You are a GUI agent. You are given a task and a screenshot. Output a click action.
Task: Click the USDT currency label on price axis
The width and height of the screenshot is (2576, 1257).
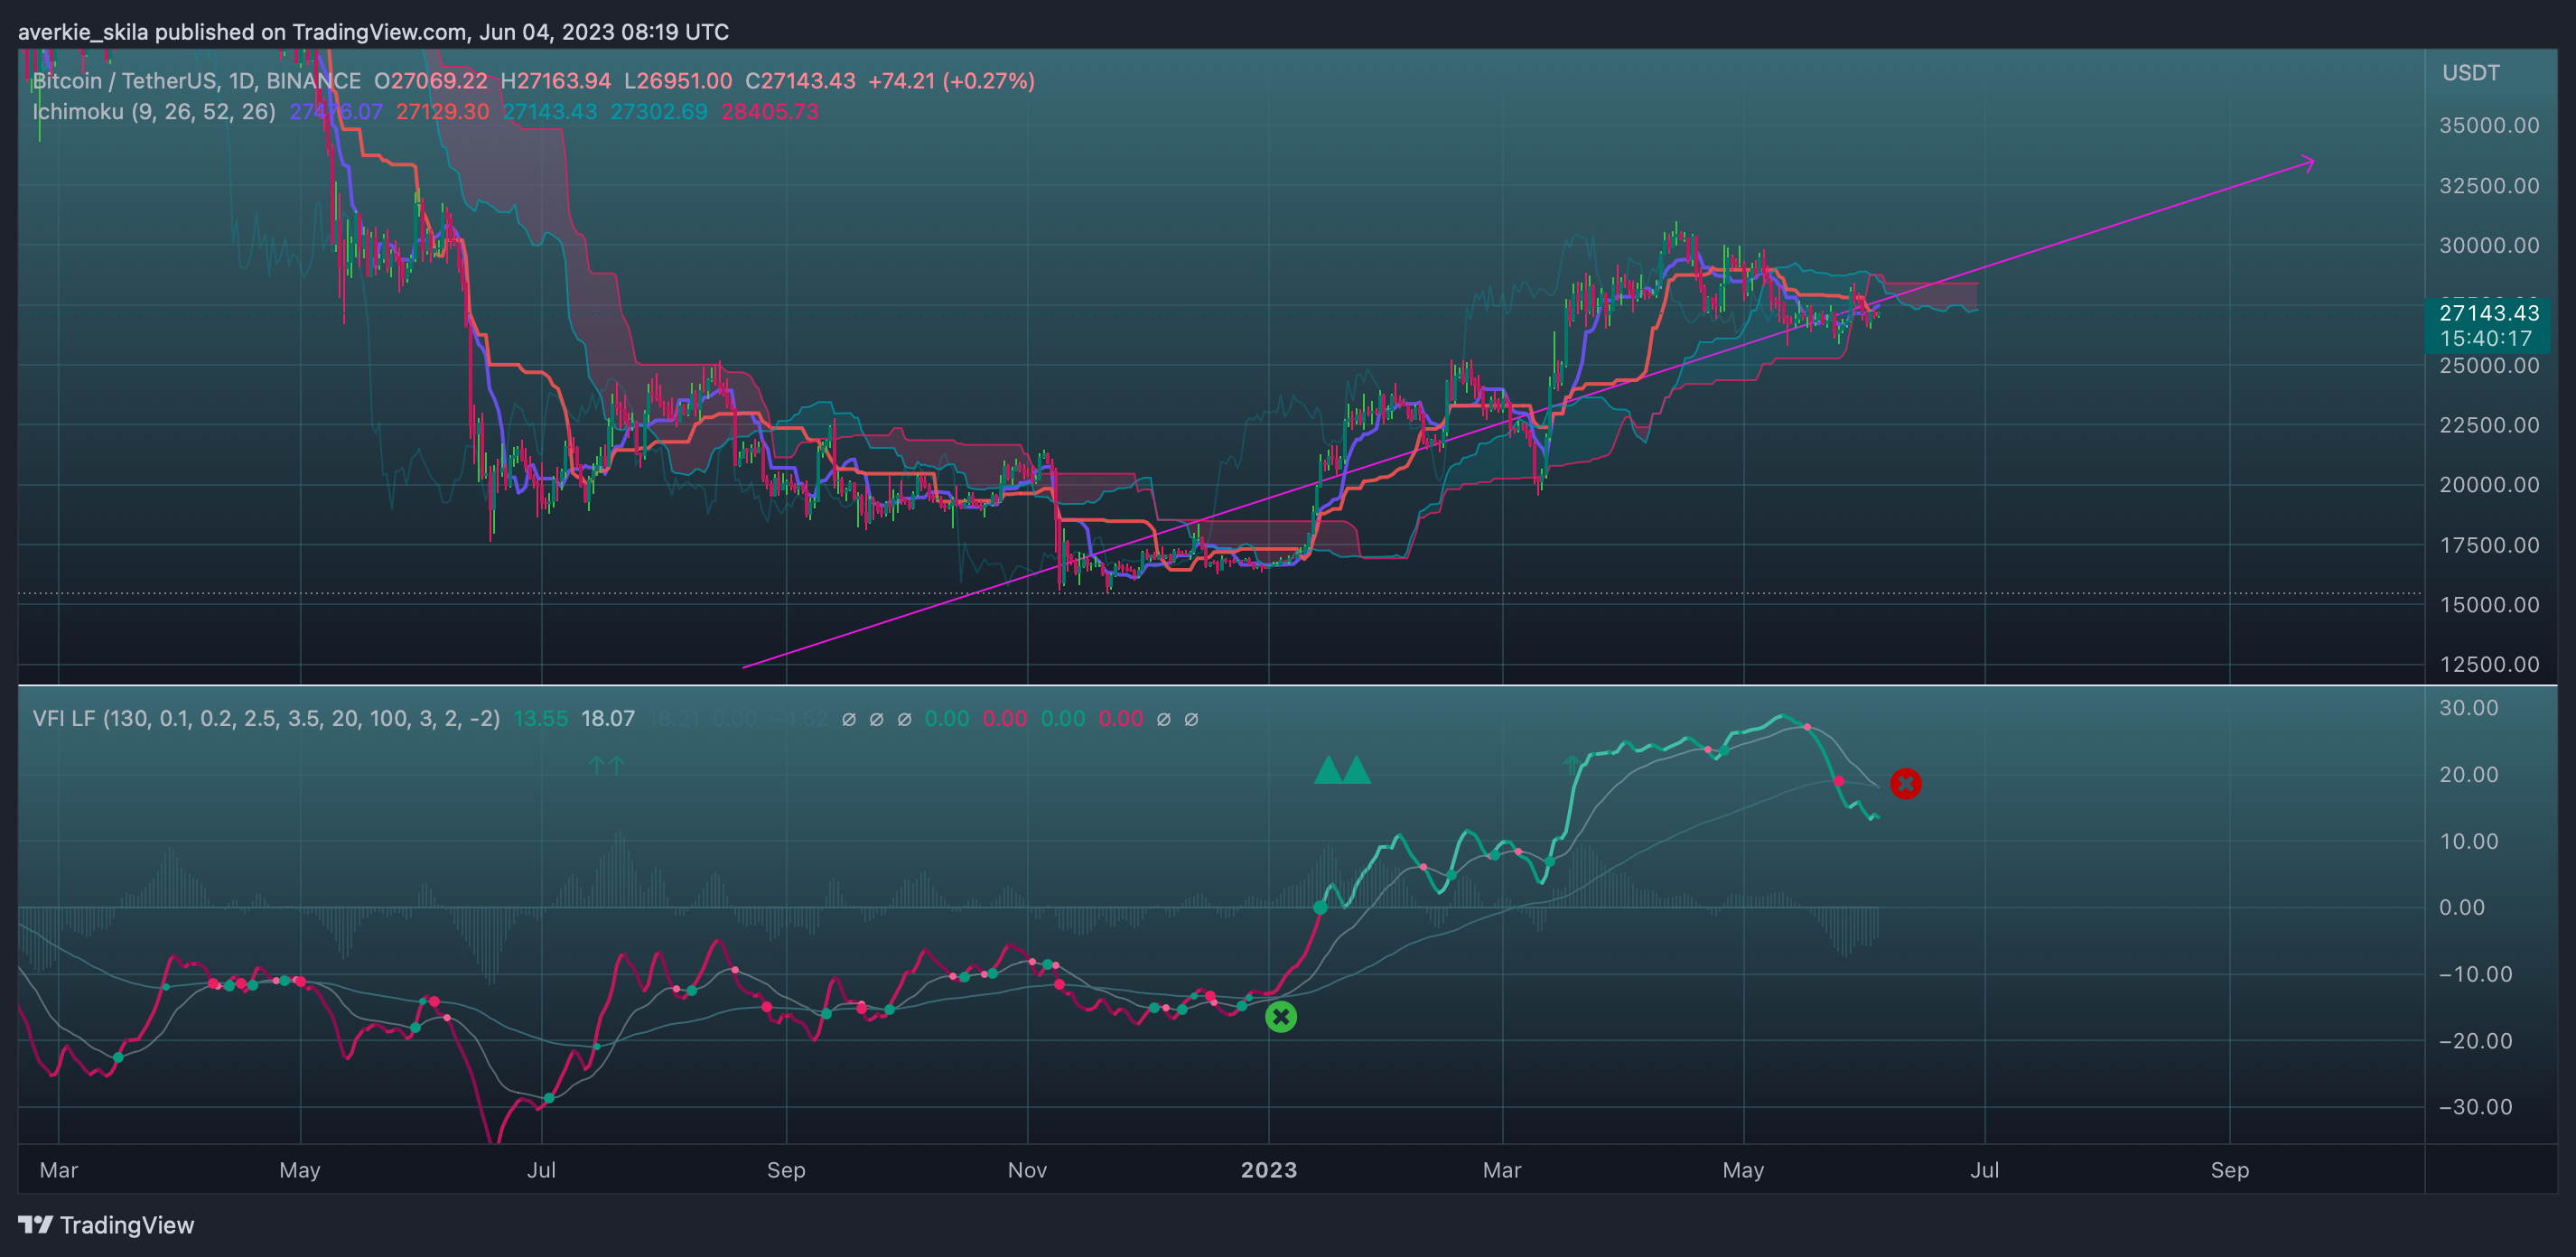[2470, 73]
